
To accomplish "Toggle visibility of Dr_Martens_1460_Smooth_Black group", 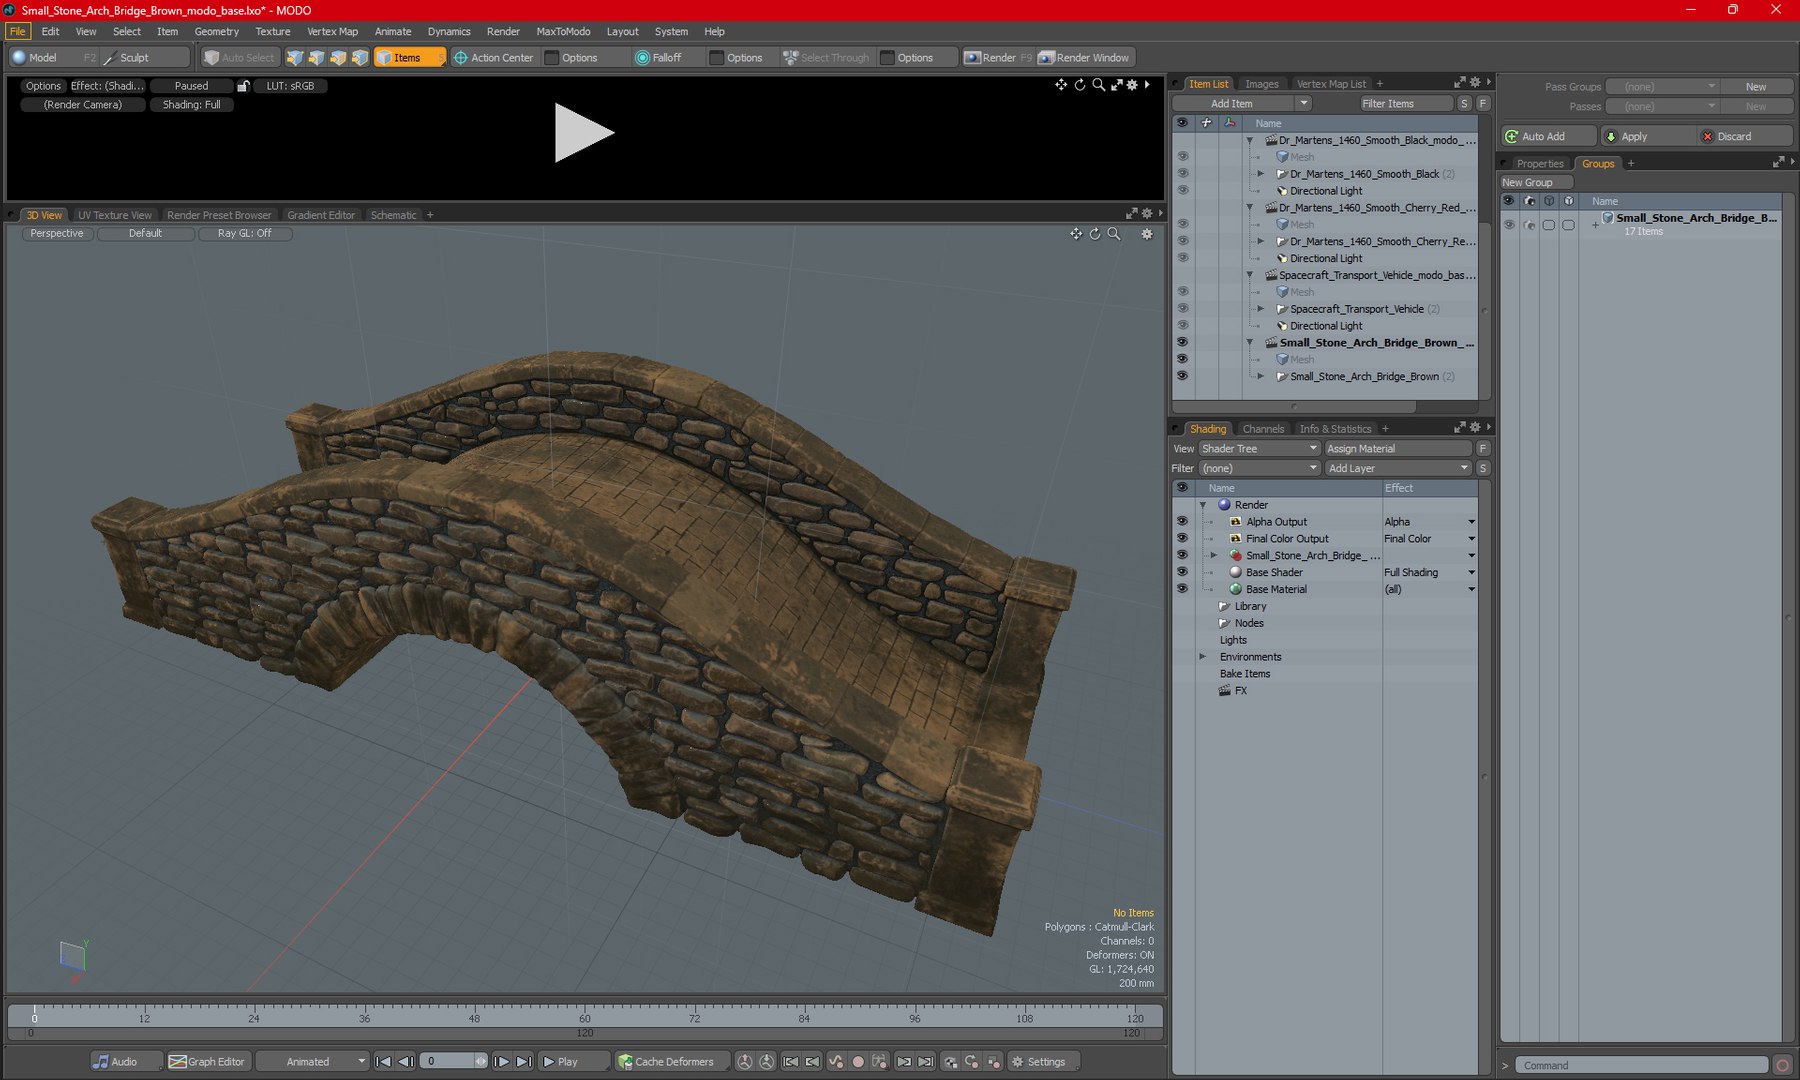I will (x=1182, y=173).
